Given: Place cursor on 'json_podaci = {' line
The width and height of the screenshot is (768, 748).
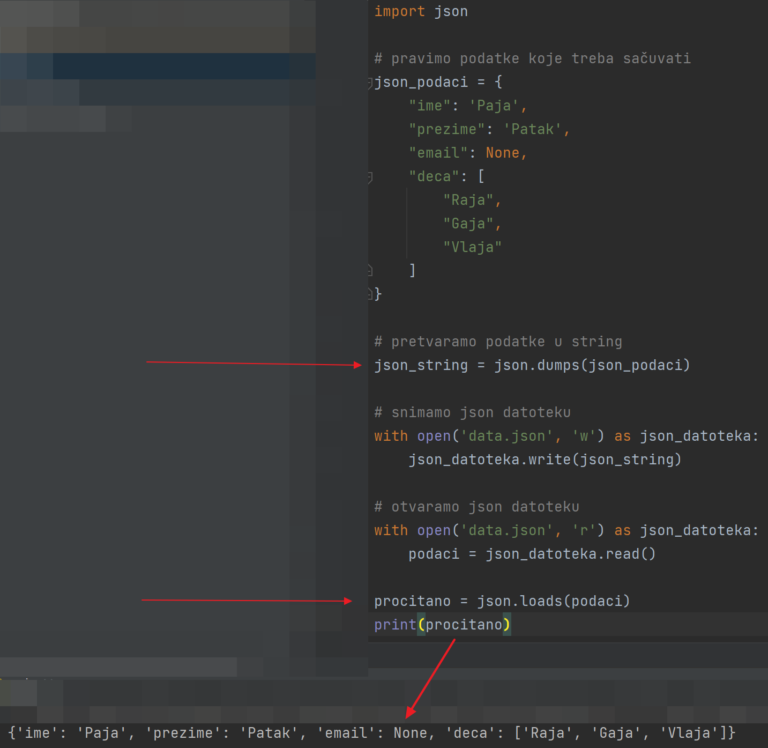Looking at the screenshot, I should pos(438,82).
